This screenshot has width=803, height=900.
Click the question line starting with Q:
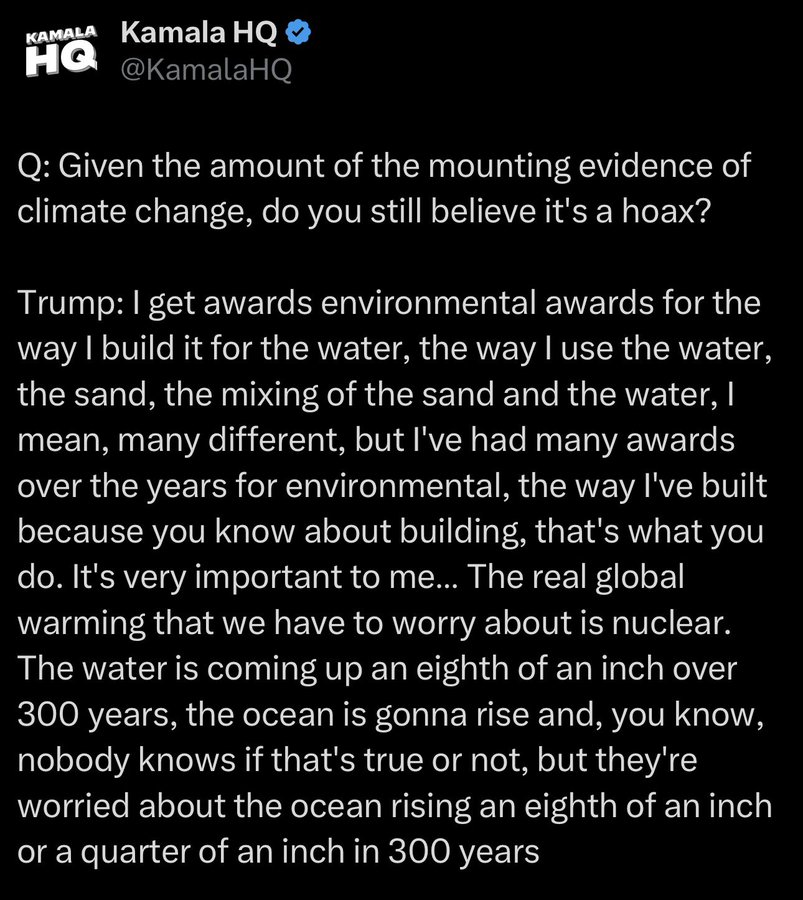click(384, 166)
